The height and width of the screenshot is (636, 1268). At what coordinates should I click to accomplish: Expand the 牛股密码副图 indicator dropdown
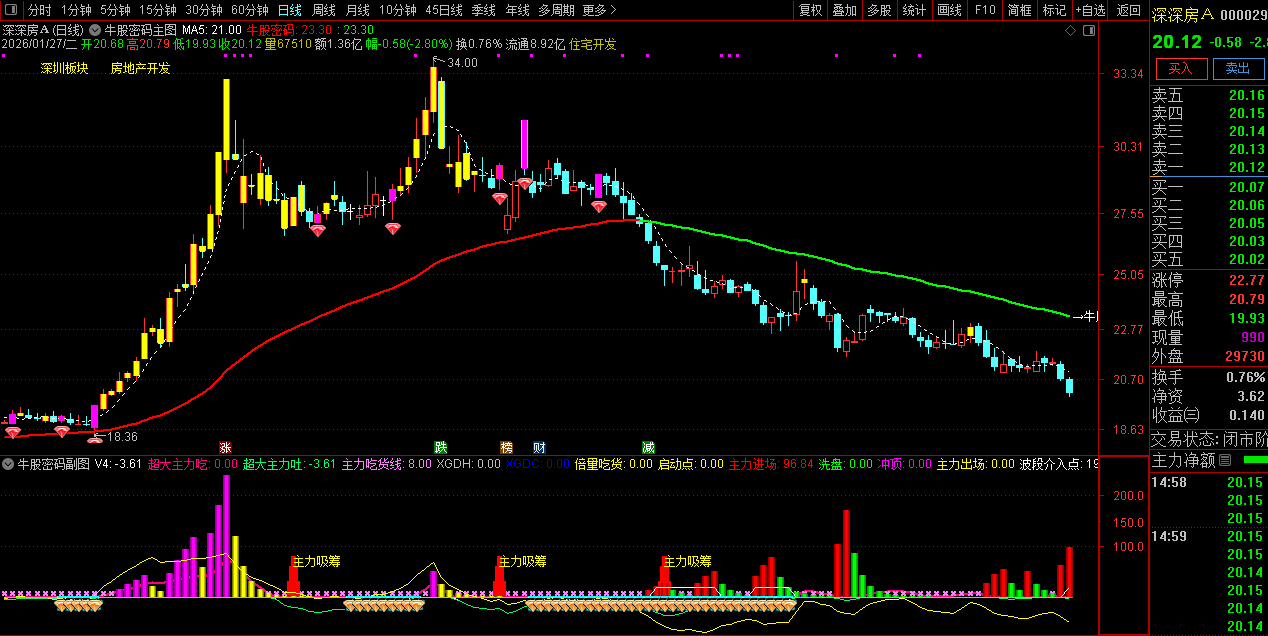coord(9,464)
